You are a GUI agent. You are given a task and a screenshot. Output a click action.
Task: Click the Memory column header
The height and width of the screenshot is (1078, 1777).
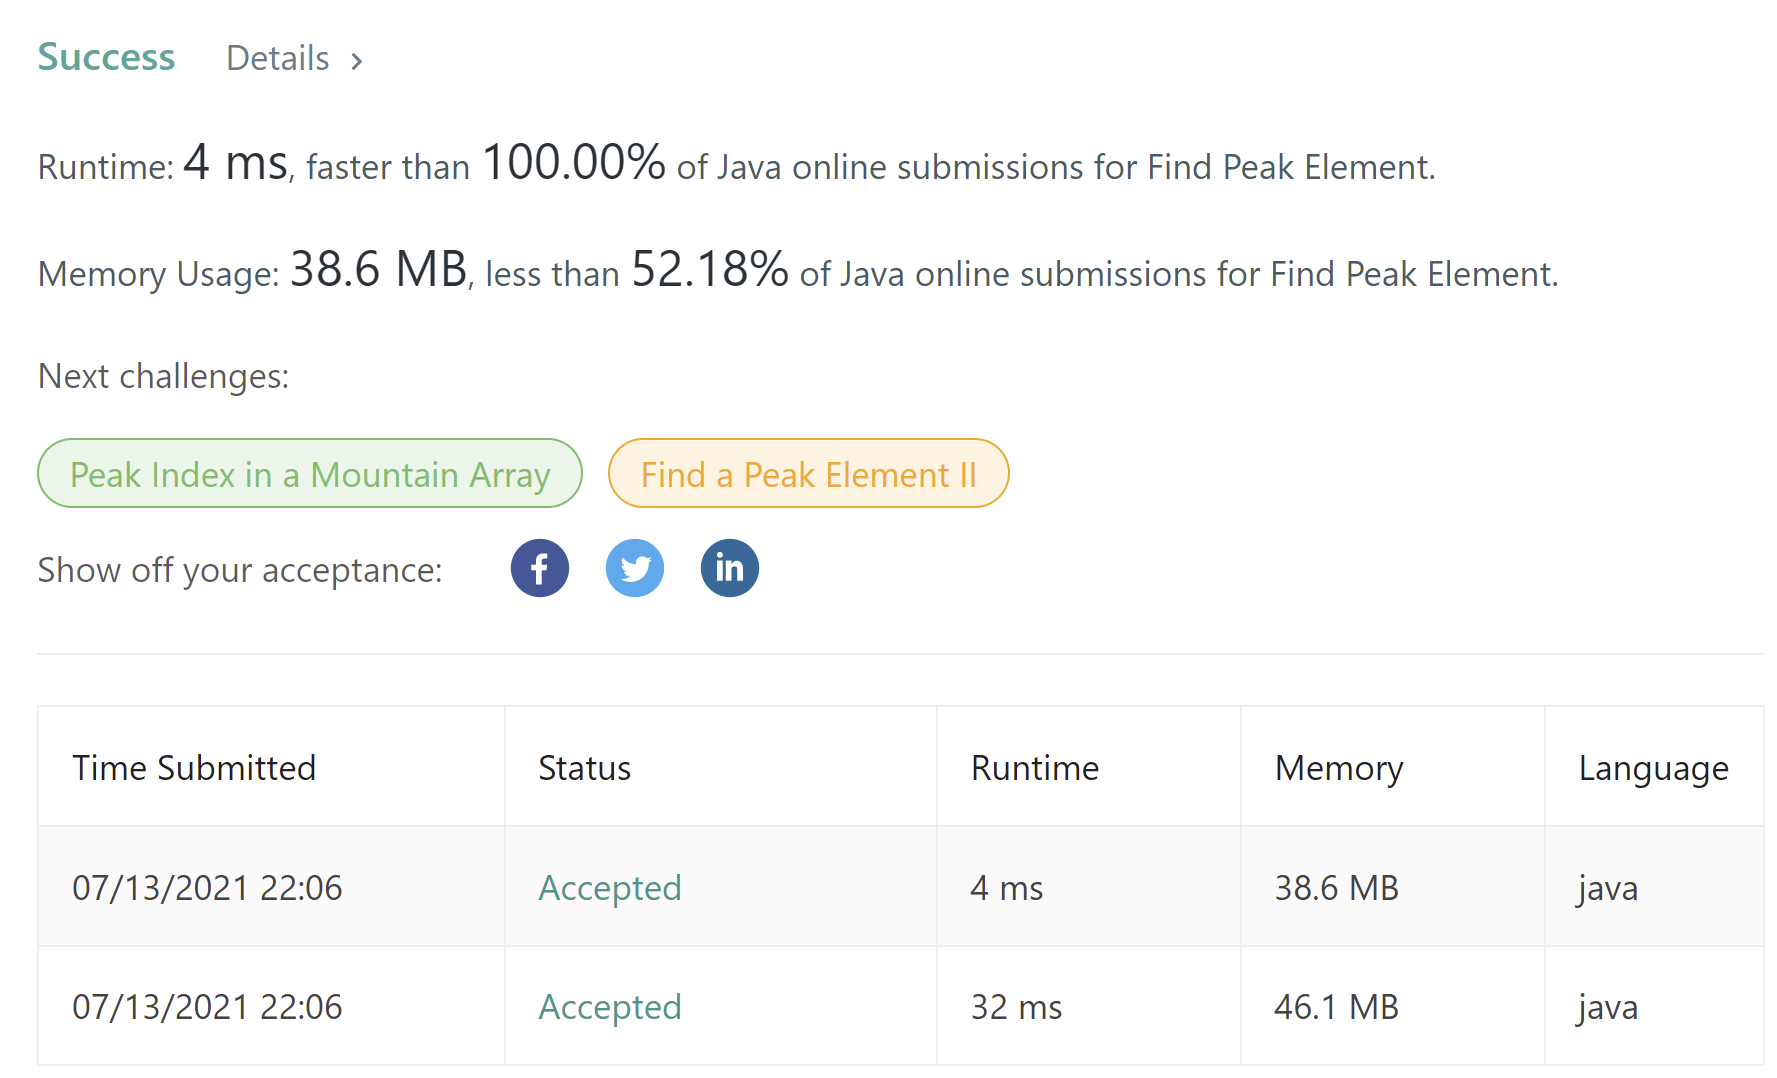click(x=1339, y=768)
